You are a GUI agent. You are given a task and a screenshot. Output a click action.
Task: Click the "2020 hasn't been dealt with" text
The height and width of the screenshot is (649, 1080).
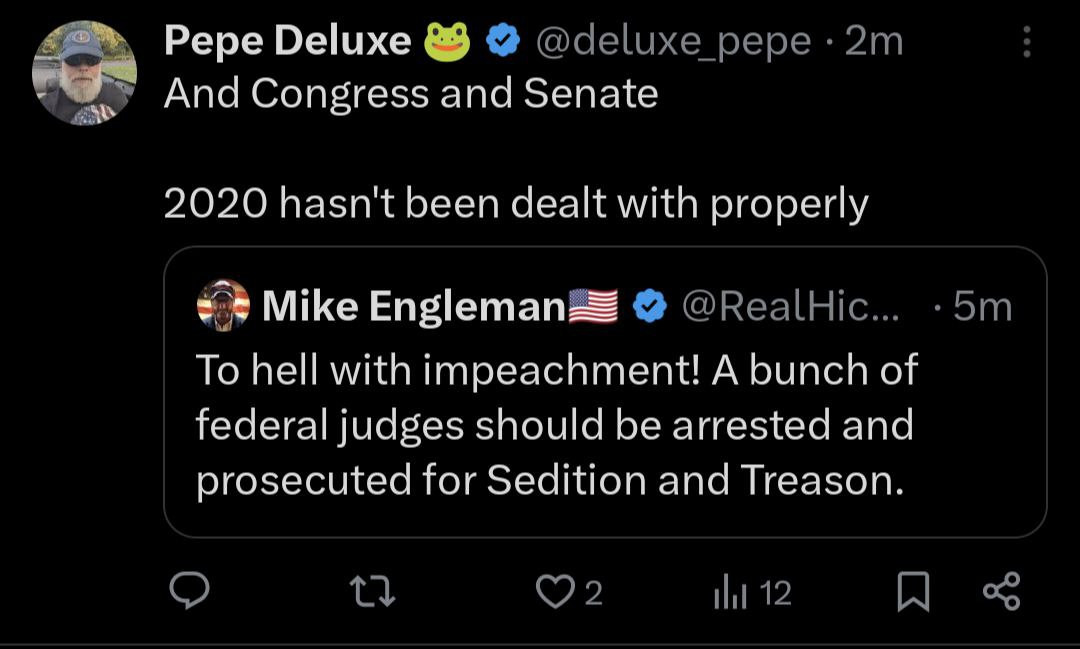(515, 204)
